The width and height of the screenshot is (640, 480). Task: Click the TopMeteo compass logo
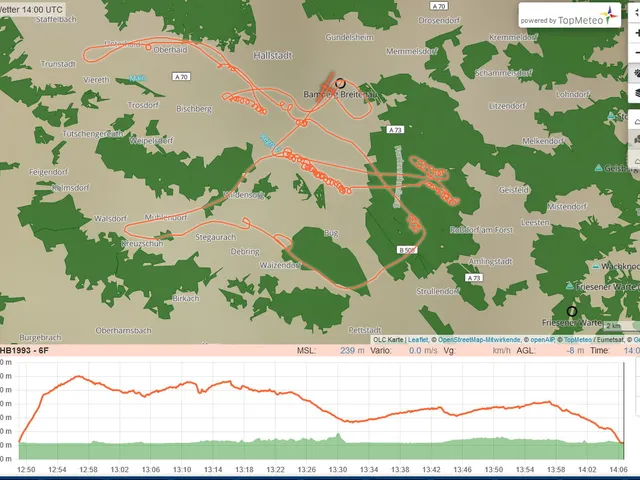tap(611, 15)
